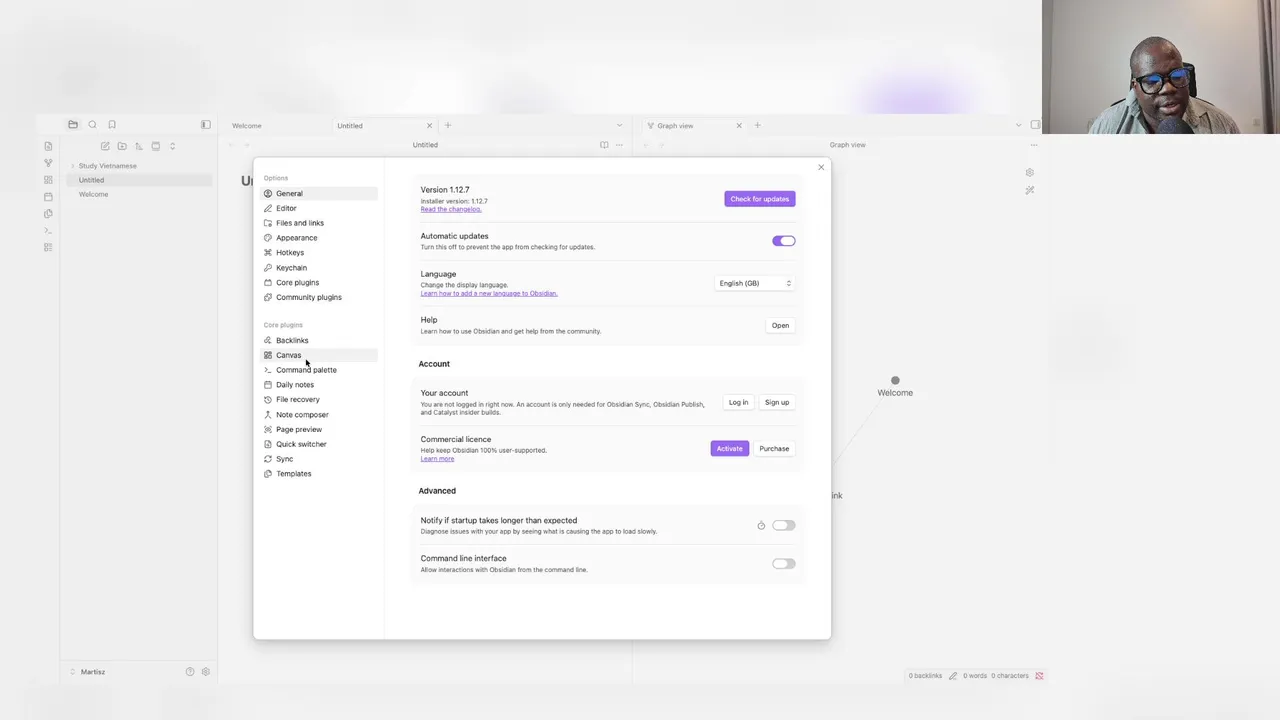The height and width of the screenshot is (720, 1280).
Task: Open Canvas plugin settings
Action: [x=319, y=355]
